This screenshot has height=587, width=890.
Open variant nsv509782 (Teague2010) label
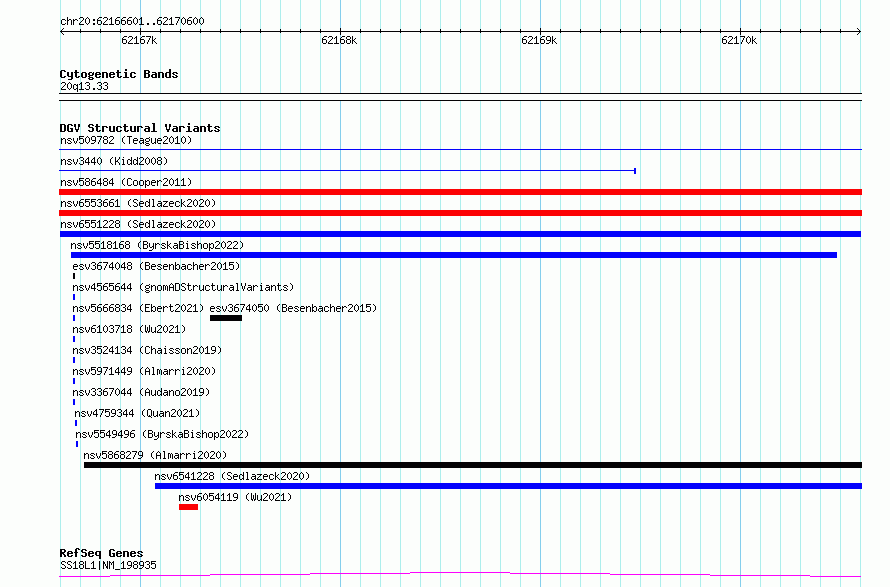126,140
